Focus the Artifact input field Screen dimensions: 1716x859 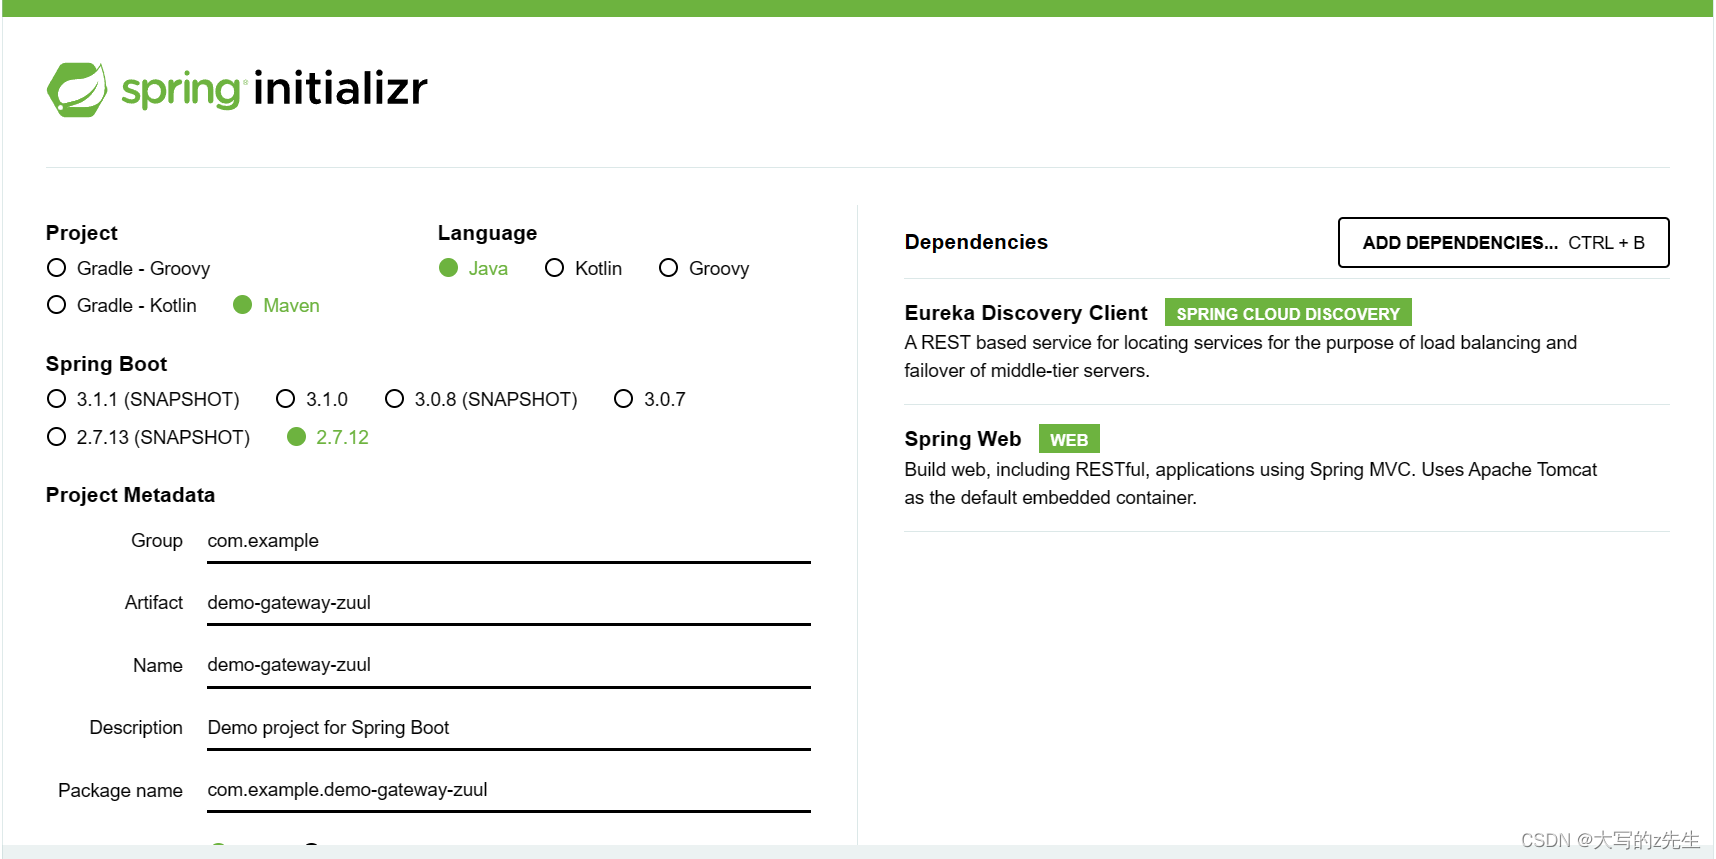point(508,603)
